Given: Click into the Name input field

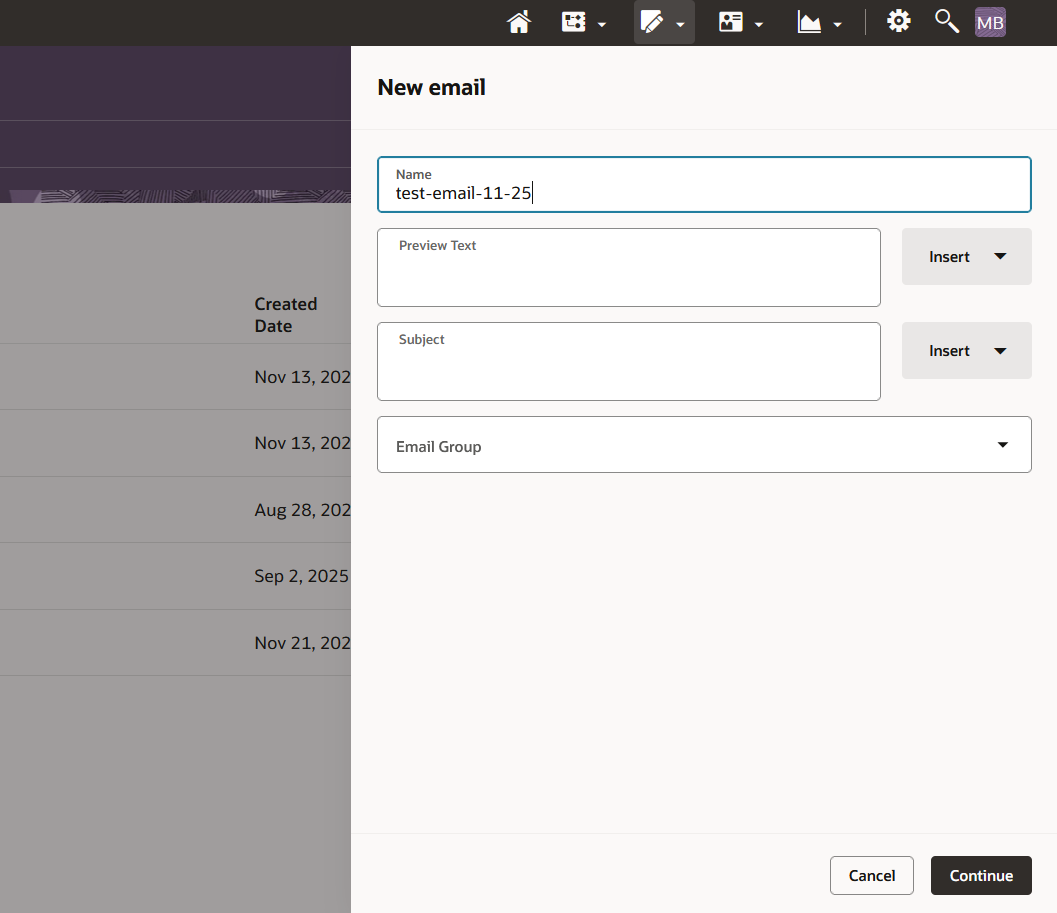Looking at the screenshot, I should click(704, 193).
